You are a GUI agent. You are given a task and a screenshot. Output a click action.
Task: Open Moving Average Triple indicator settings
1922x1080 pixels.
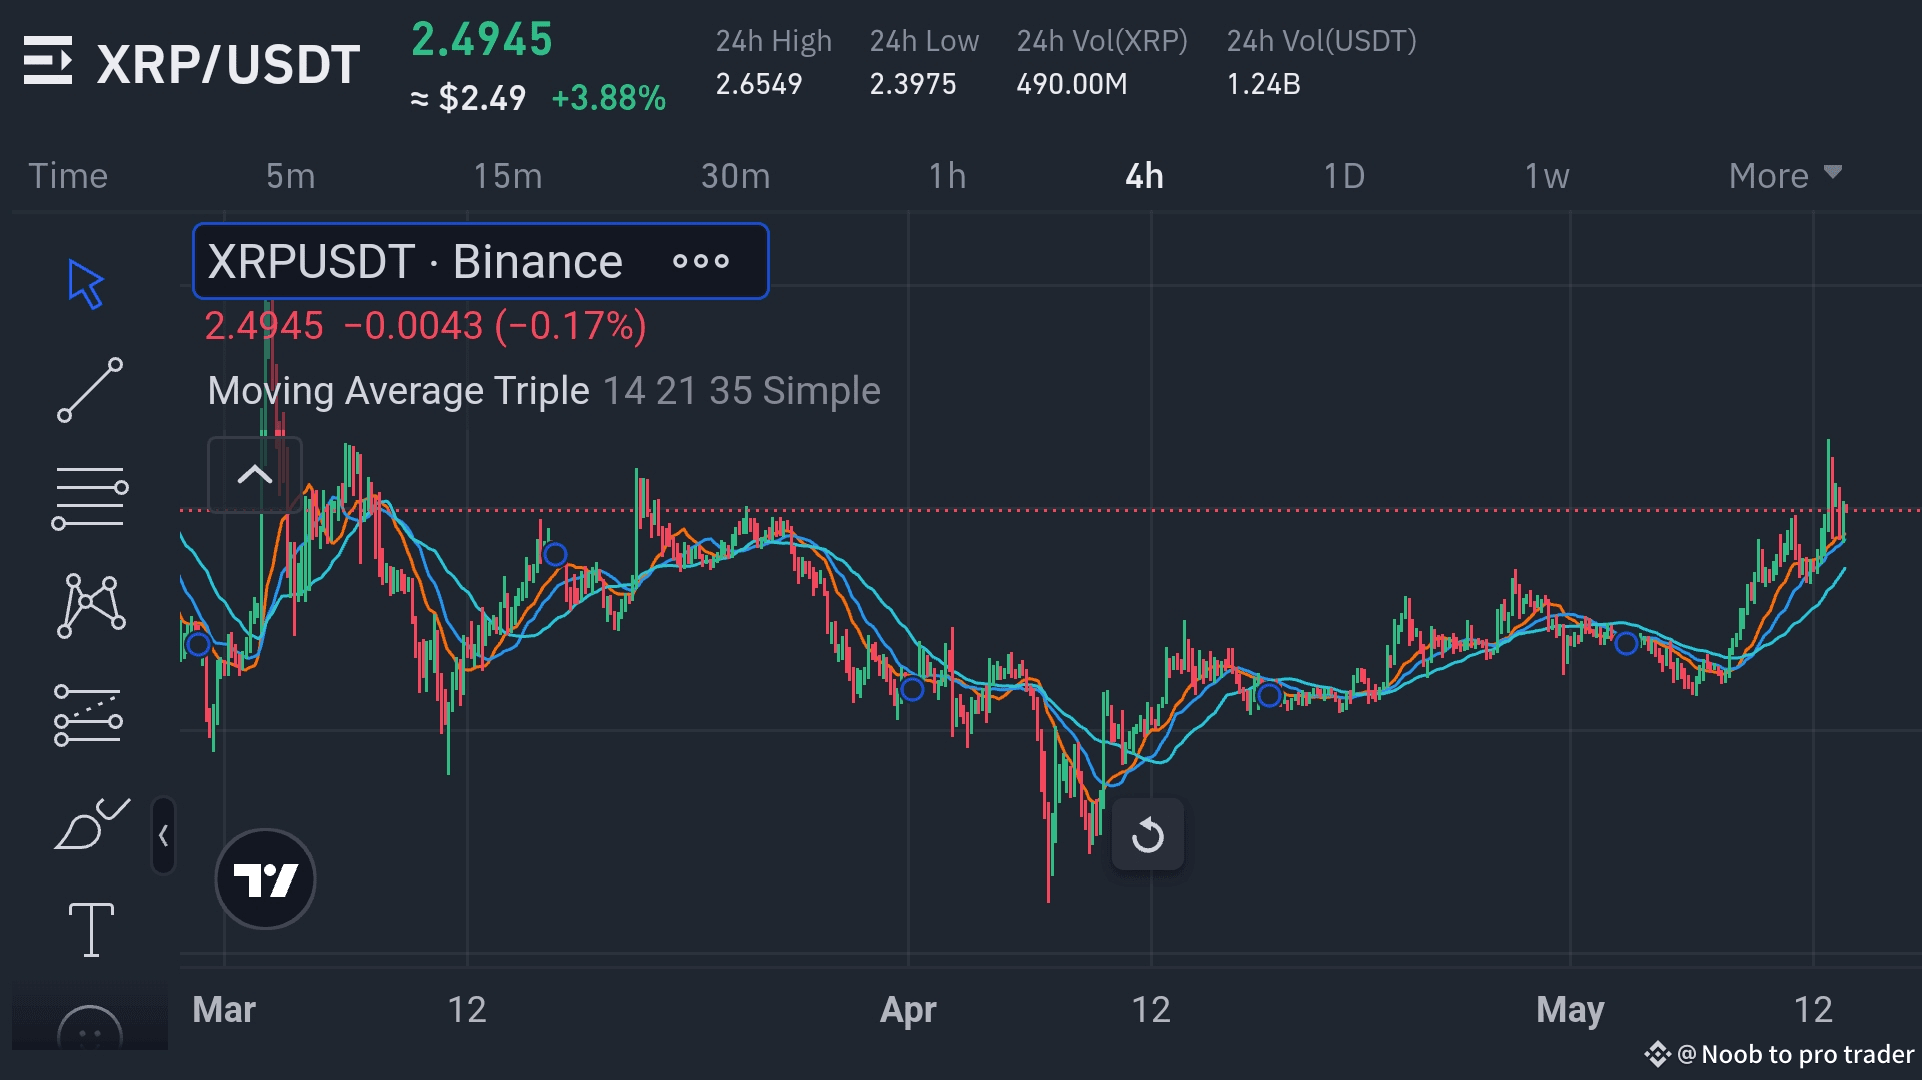(397, 390)
